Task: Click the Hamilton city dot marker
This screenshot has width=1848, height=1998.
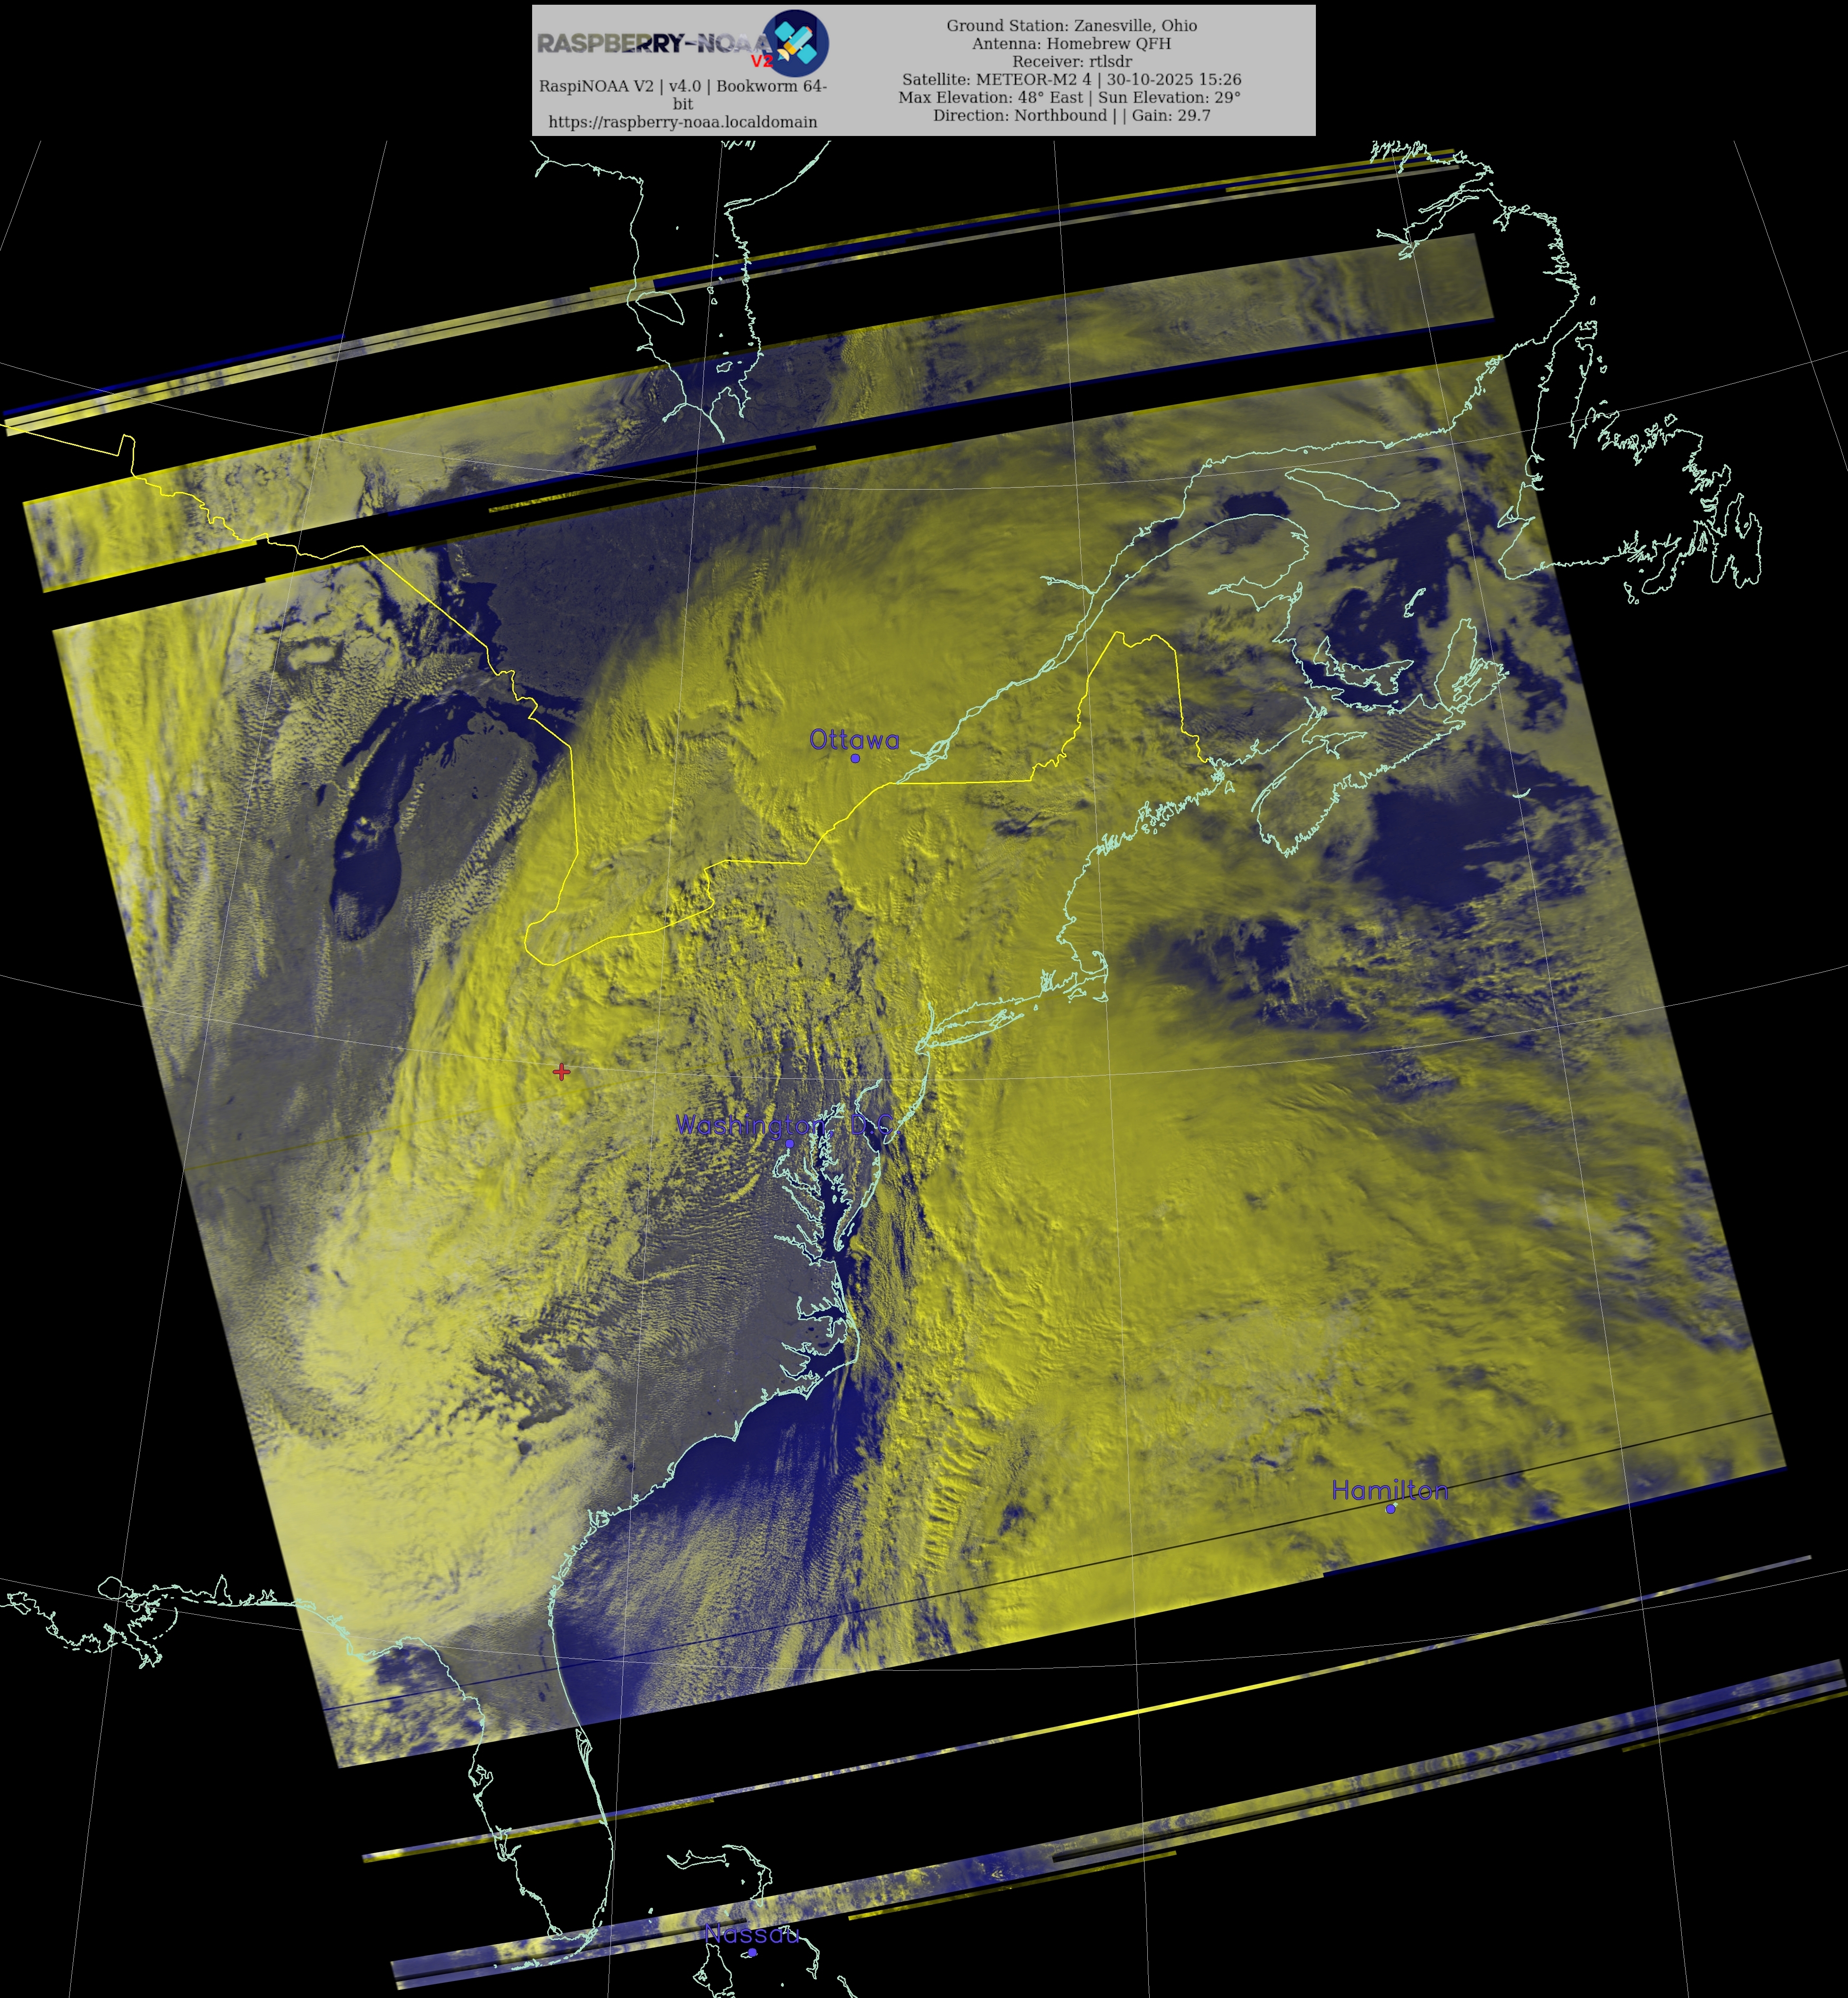Action: click(x=1390, y=1508)
